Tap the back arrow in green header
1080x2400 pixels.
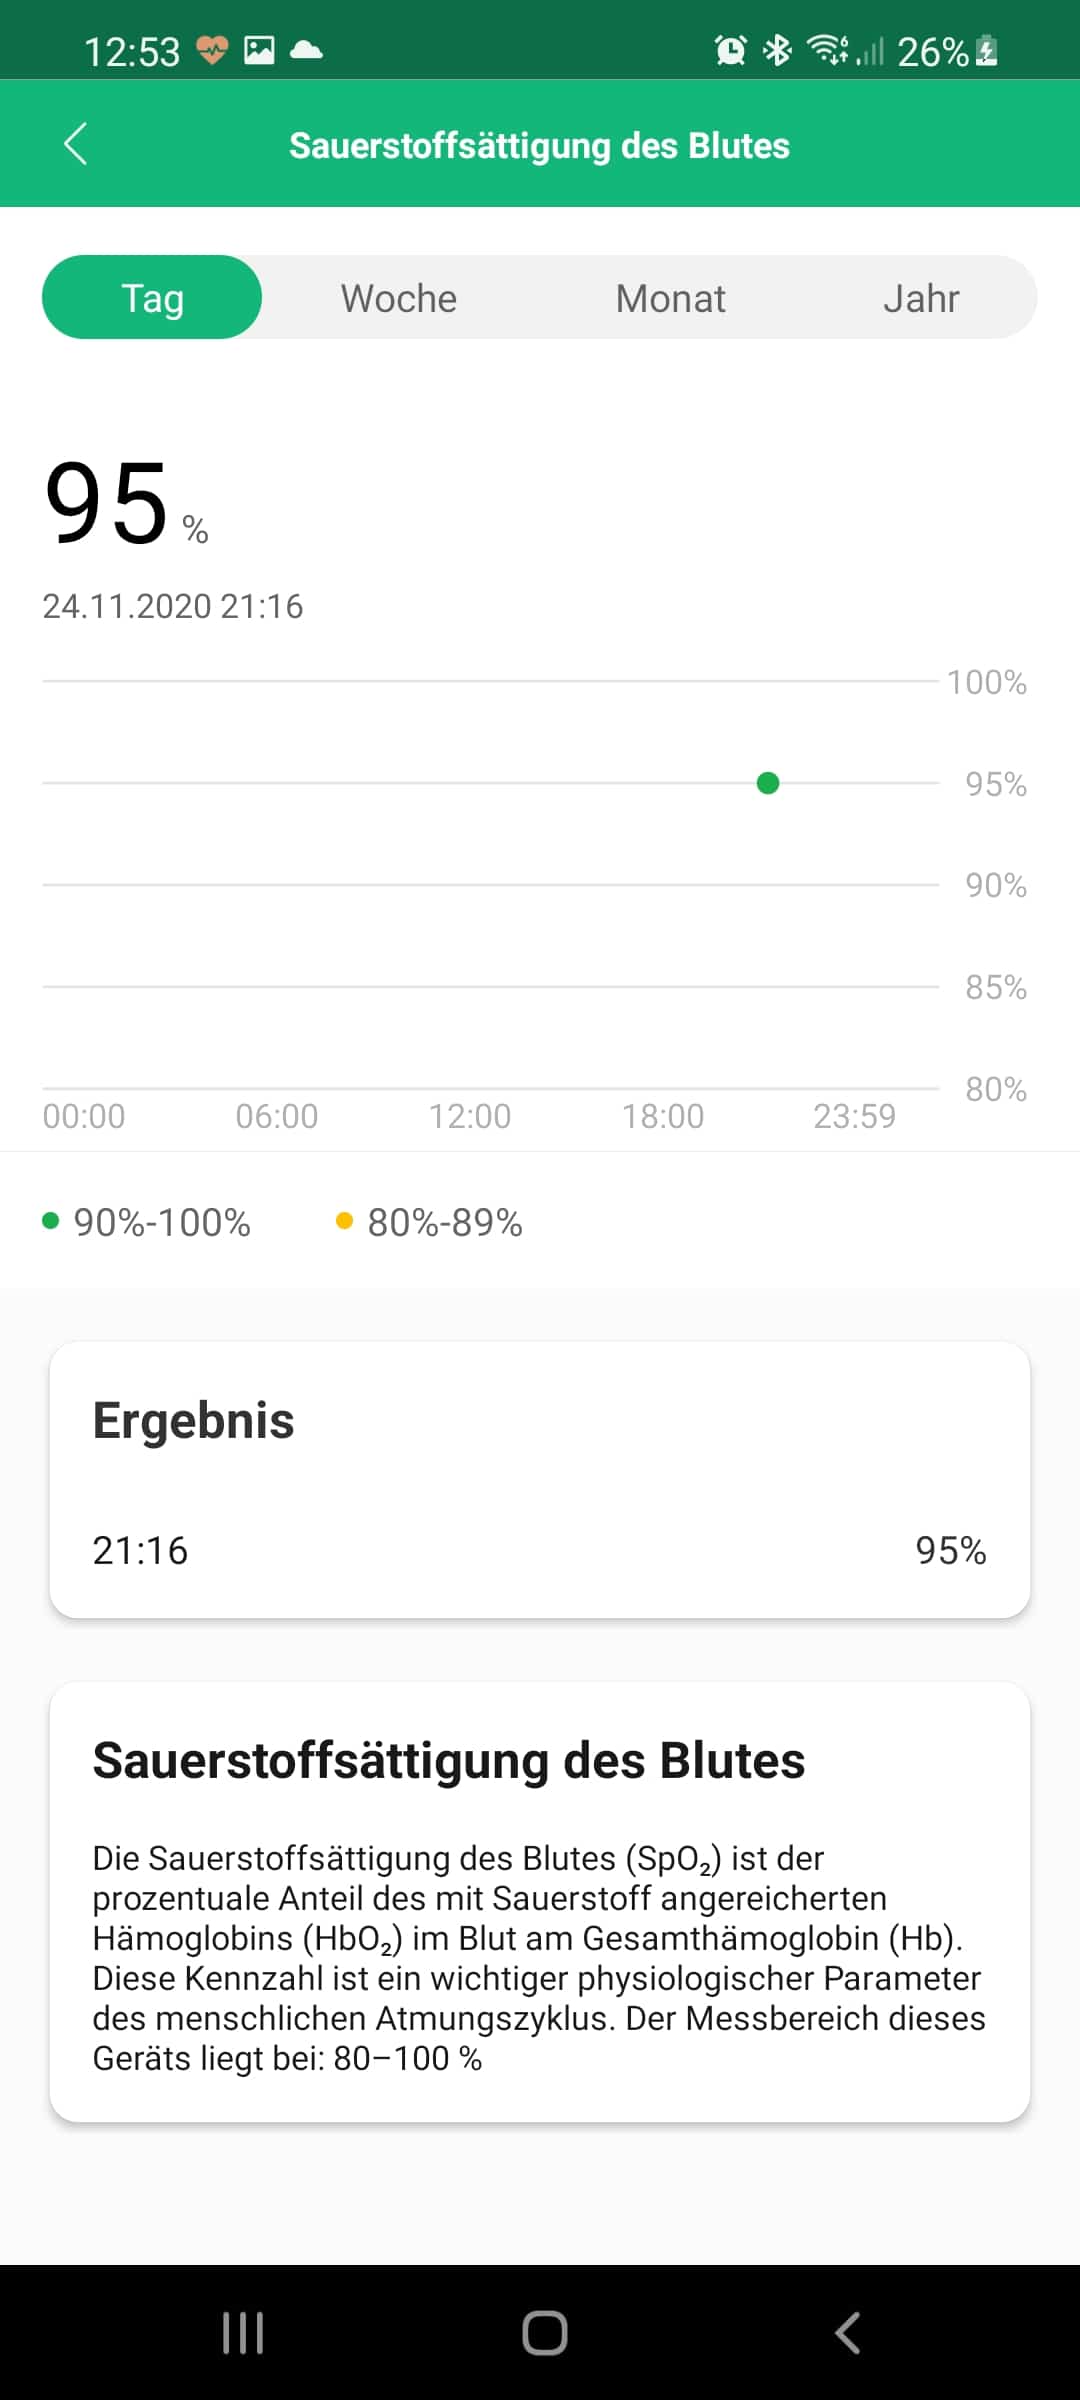[76, 144]
